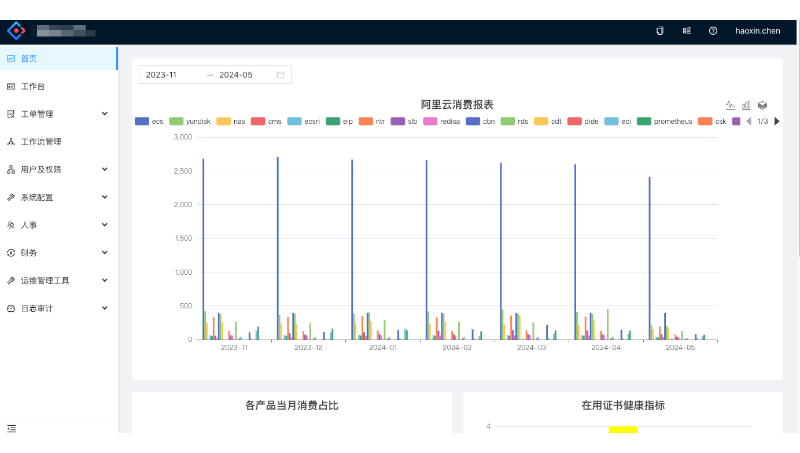Click the app logo in header

click(x=16, y=31)
